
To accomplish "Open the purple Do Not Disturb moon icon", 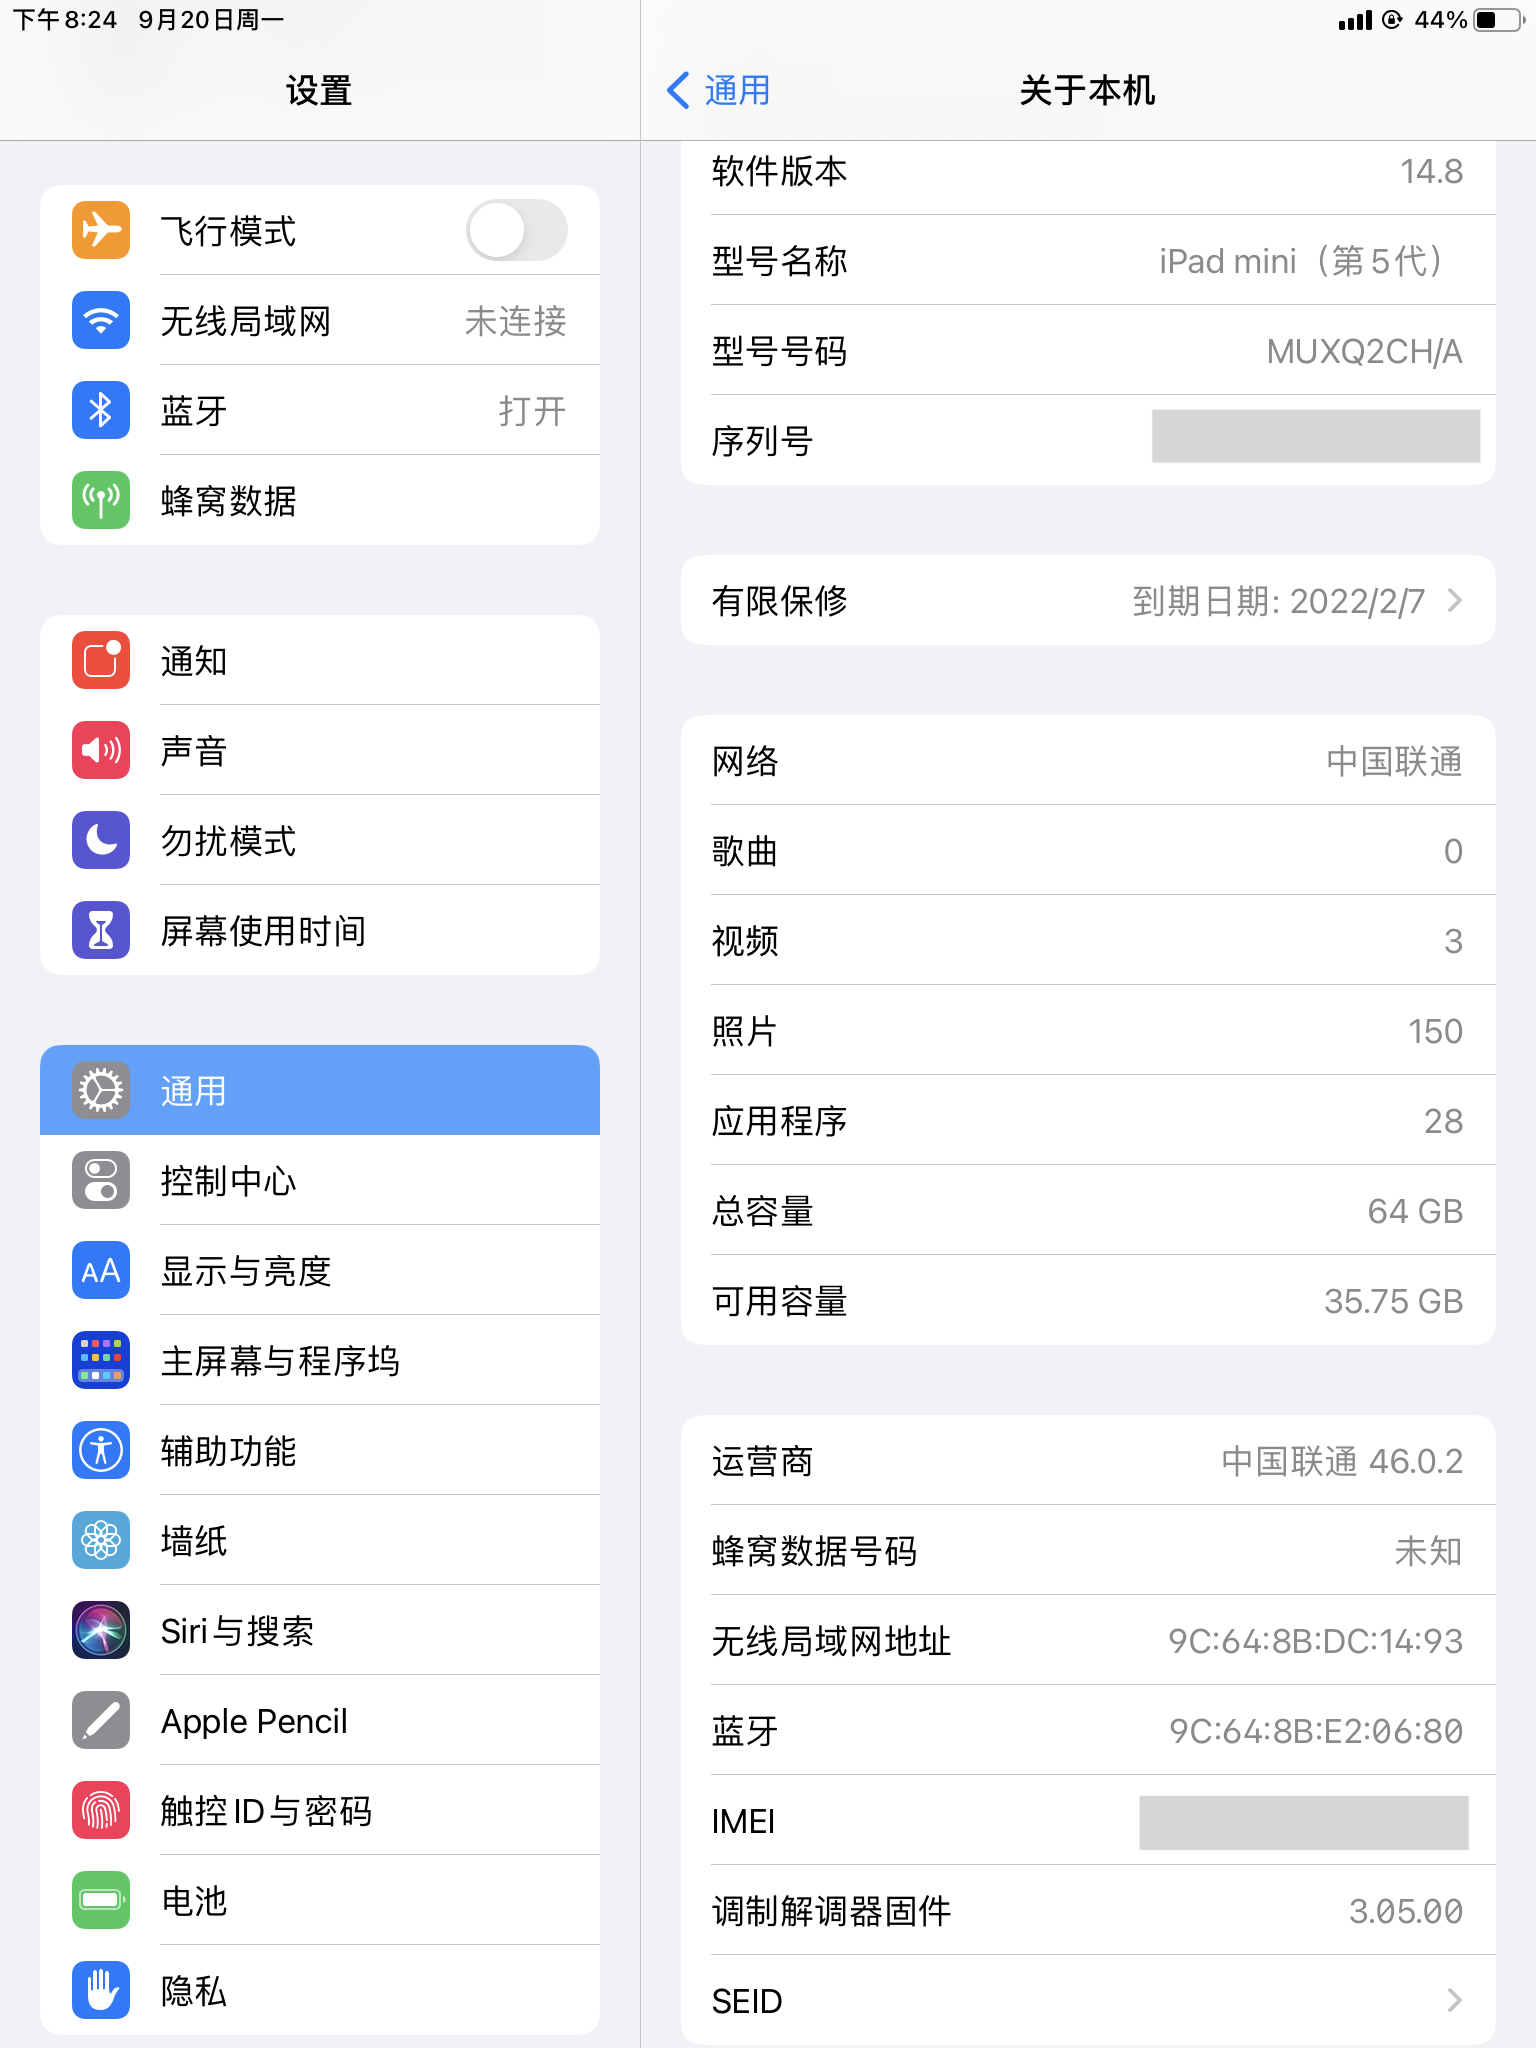I will (101, 840).
